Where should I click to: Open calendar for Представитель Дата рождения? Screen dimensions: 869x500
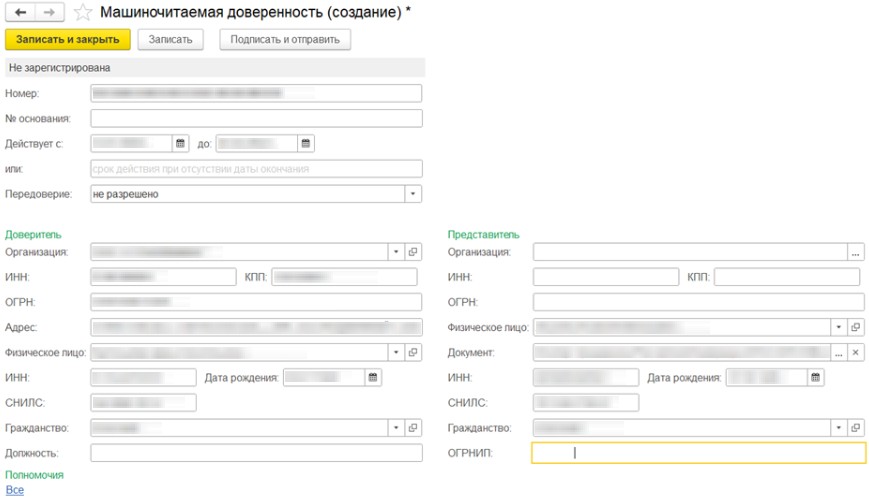[x=815, y=377]
